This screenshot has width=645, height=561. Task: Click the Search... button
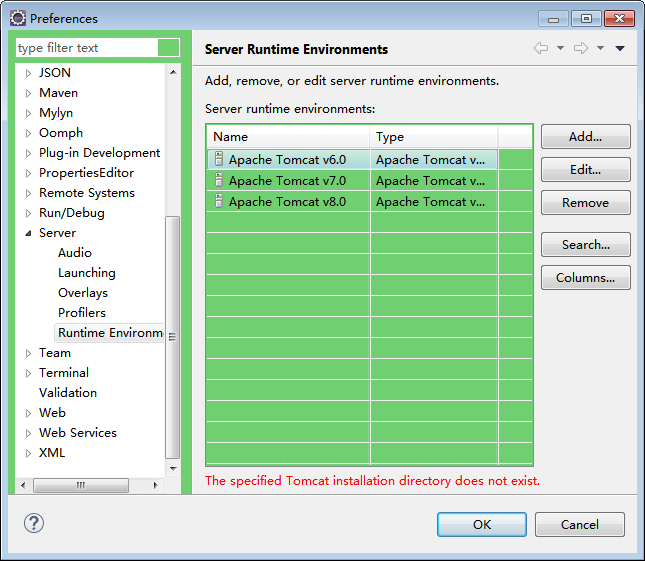(585, 244)
